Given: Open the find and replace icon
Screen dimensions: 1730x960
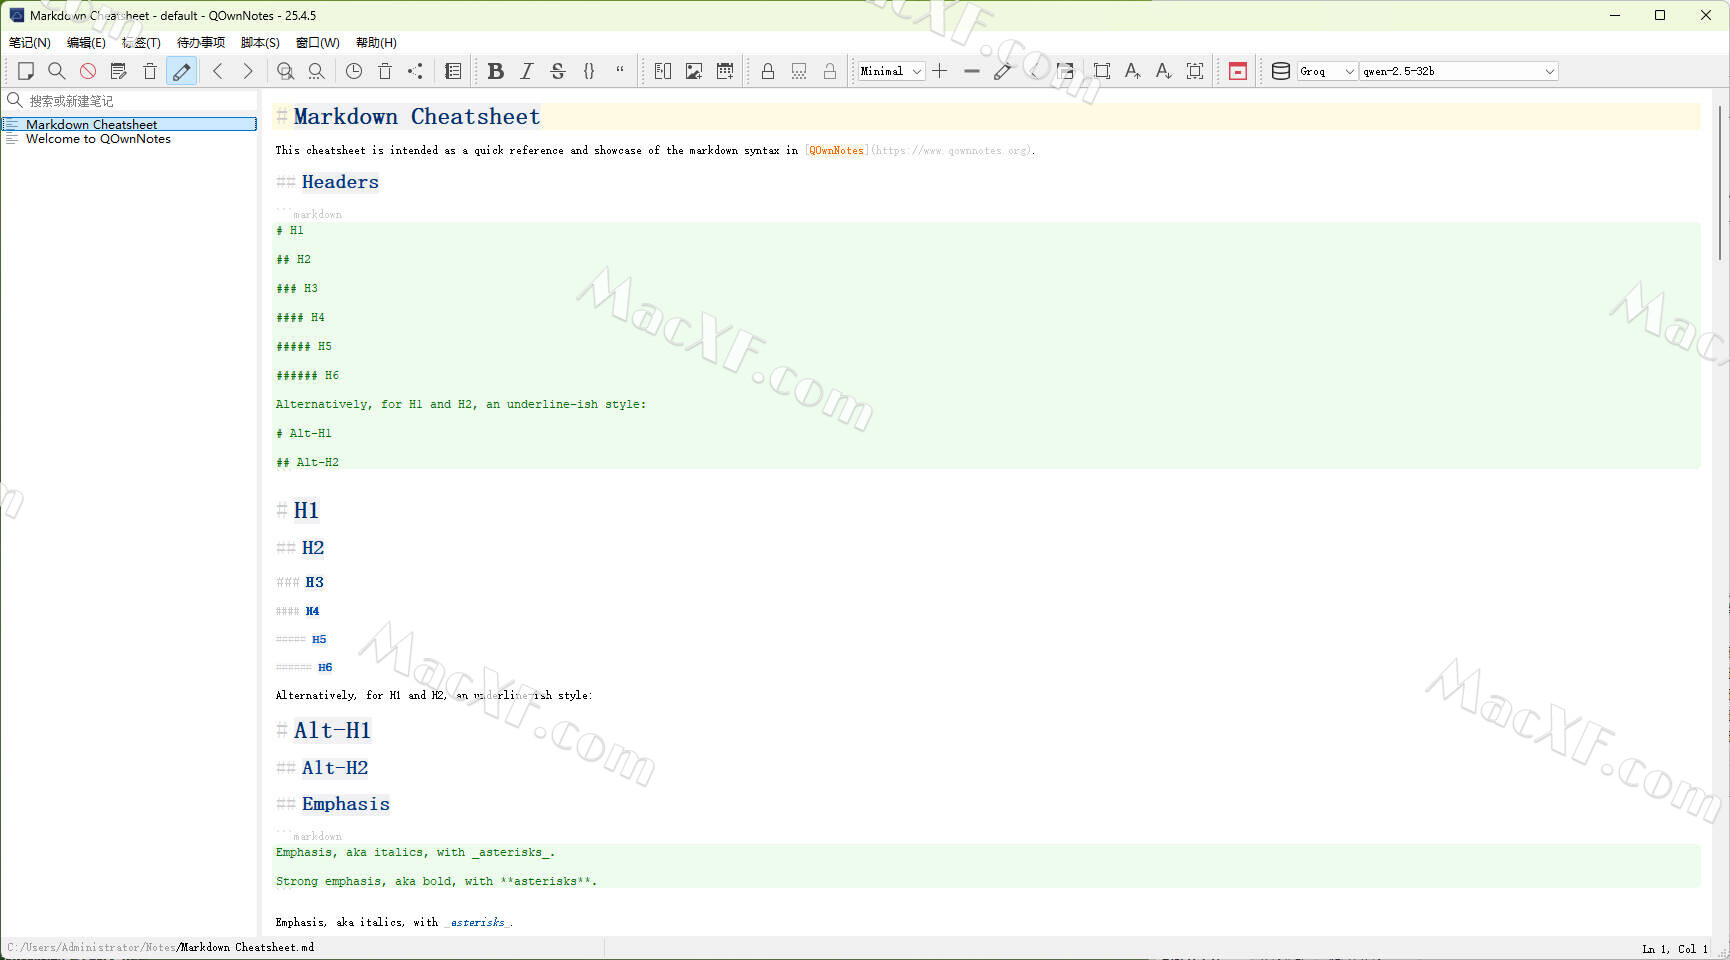Looking at the screenshot, I should 316,71.
